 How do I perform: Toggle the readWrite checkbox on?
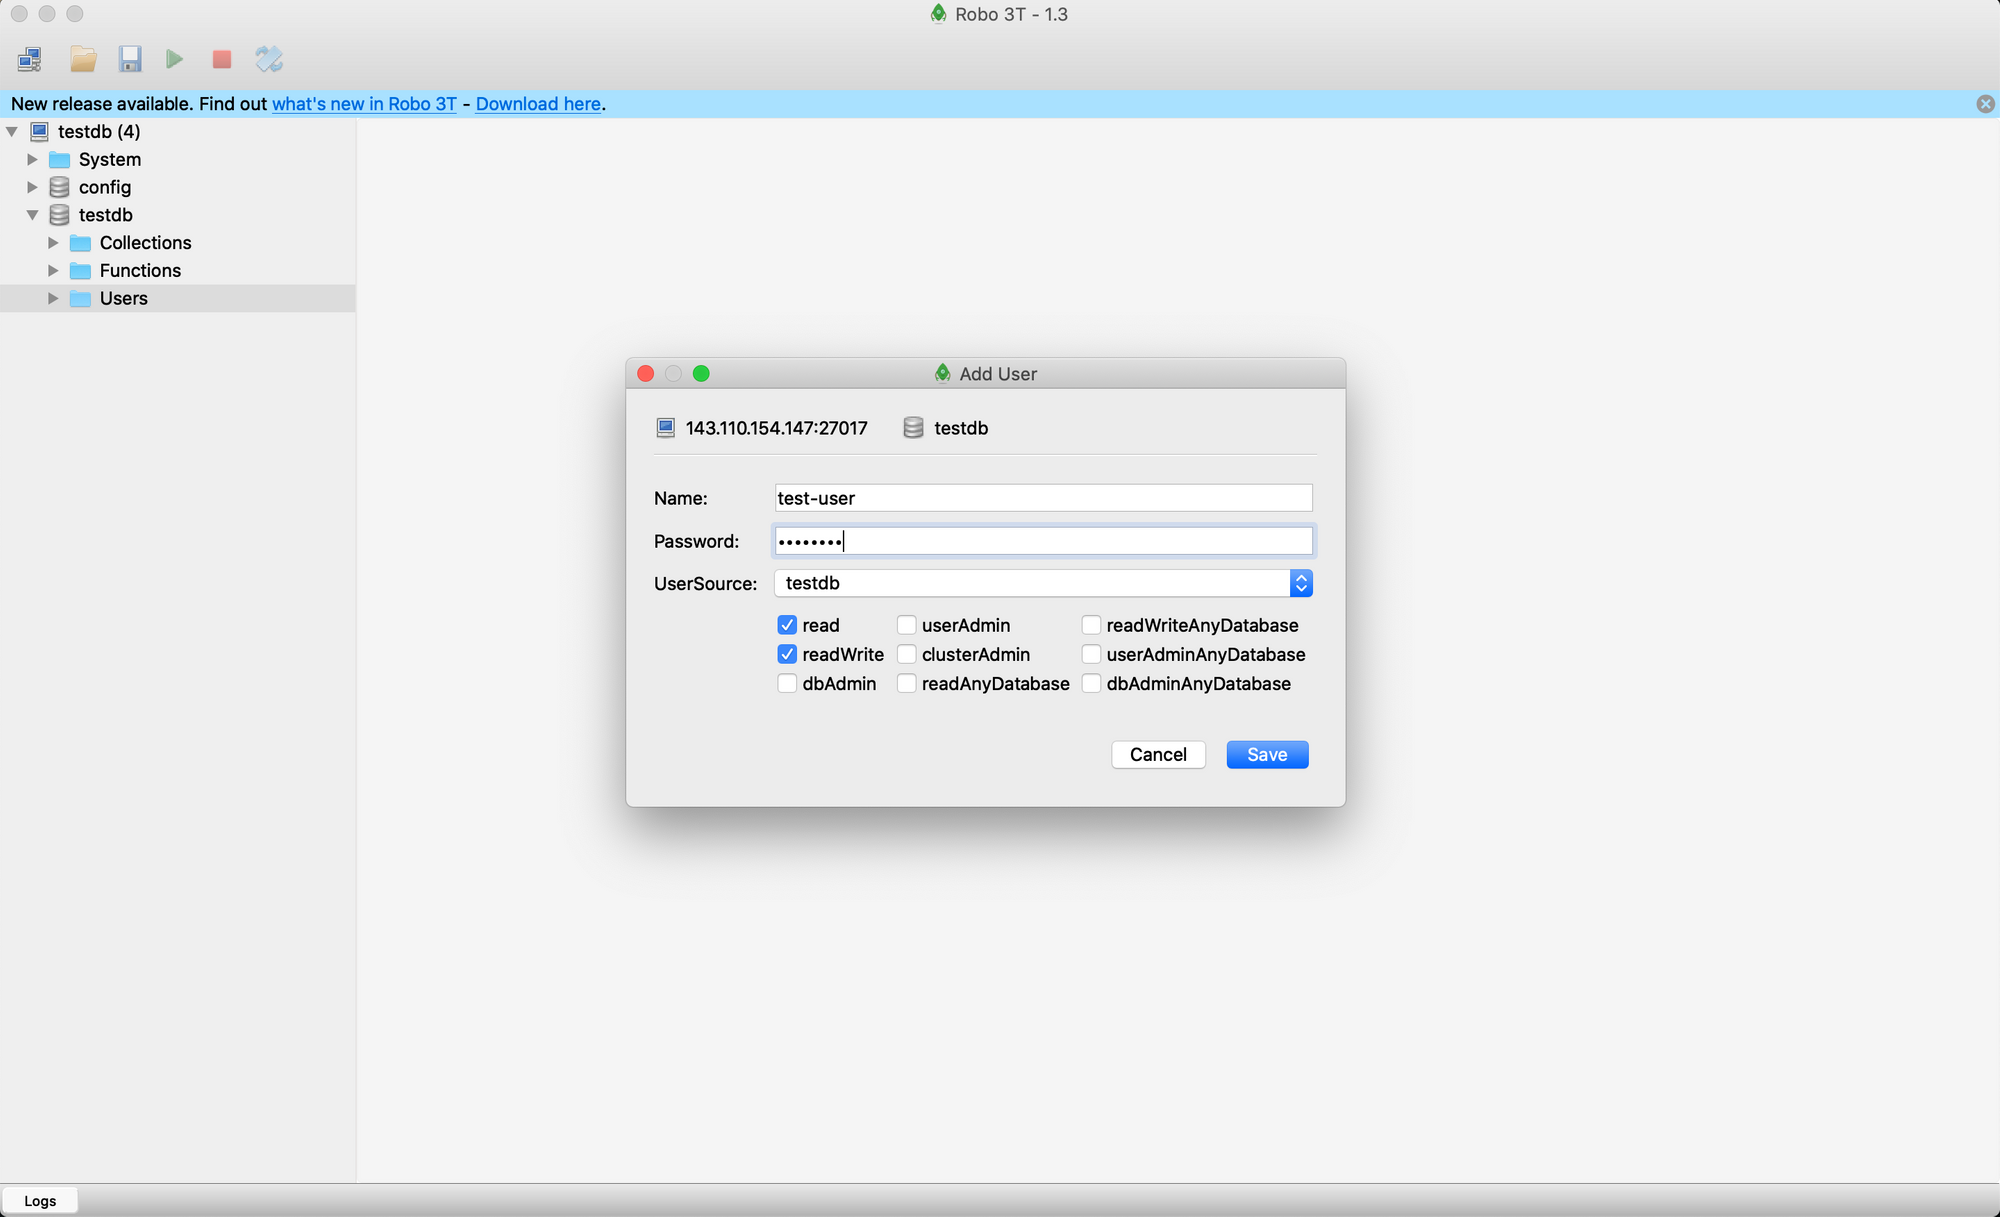787,653
